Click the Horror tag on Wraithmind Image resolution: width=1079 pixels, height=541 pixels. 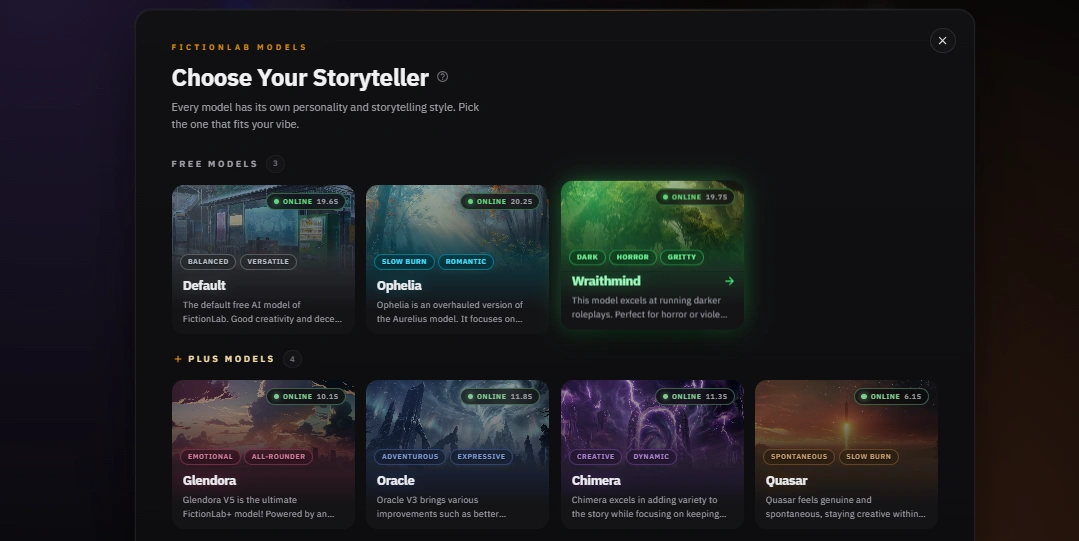(632, 257)
